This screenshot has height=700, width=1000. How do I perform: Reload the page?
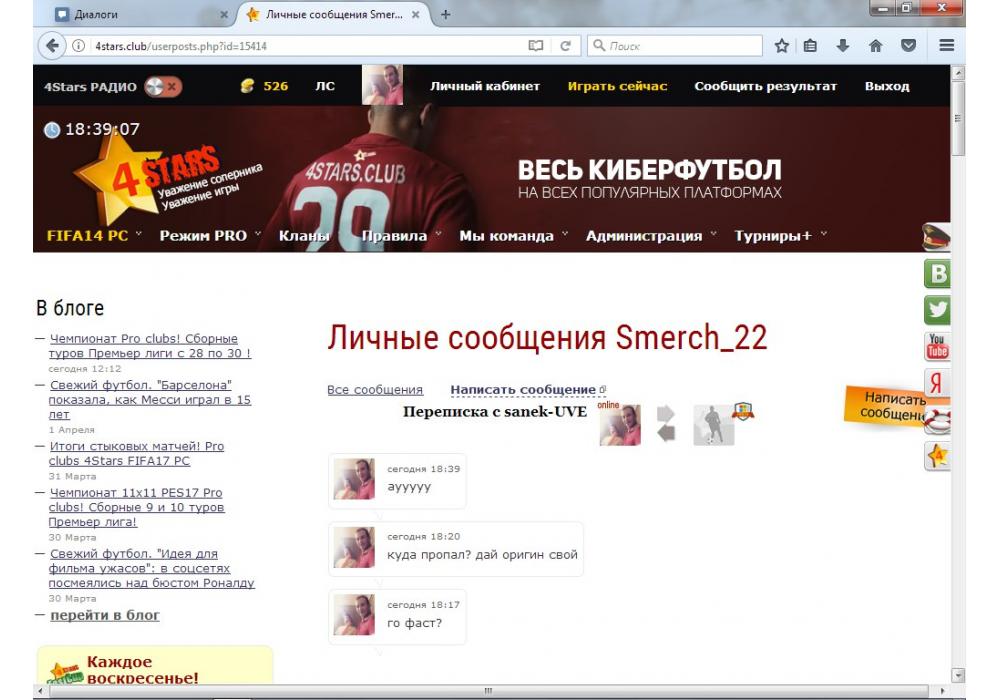click(565, 46)
